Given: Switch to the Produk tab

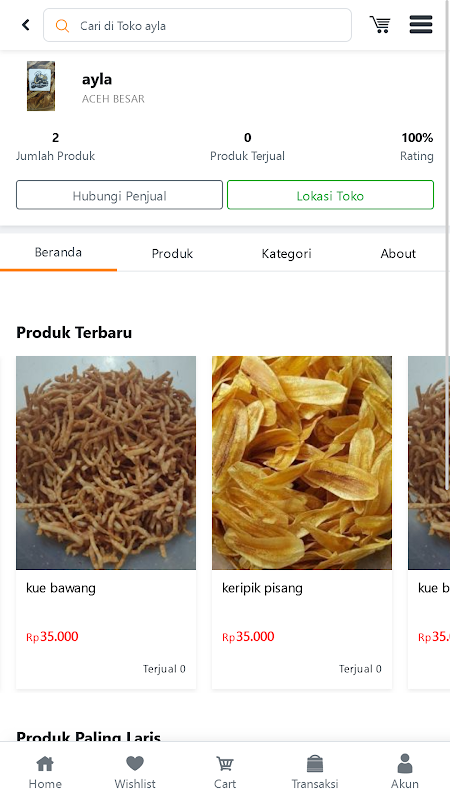Looking at the screenshot, I should click(172, 254).
